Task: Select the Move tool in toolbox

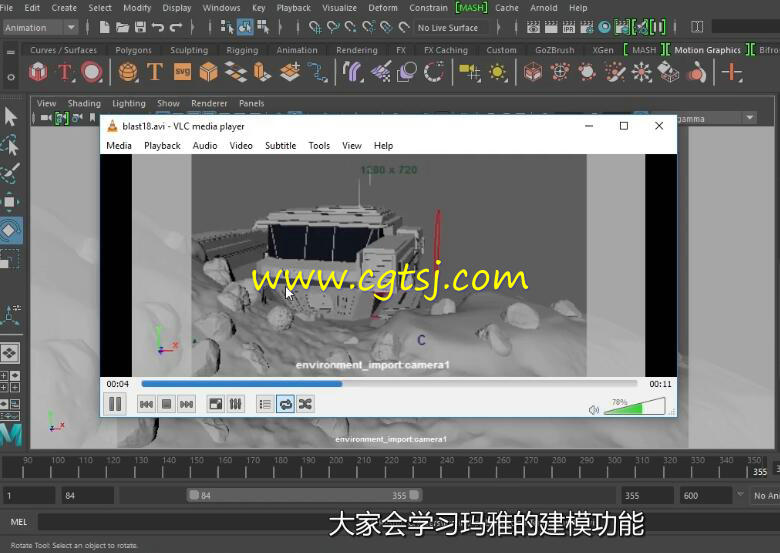Action: click(10, 202)
